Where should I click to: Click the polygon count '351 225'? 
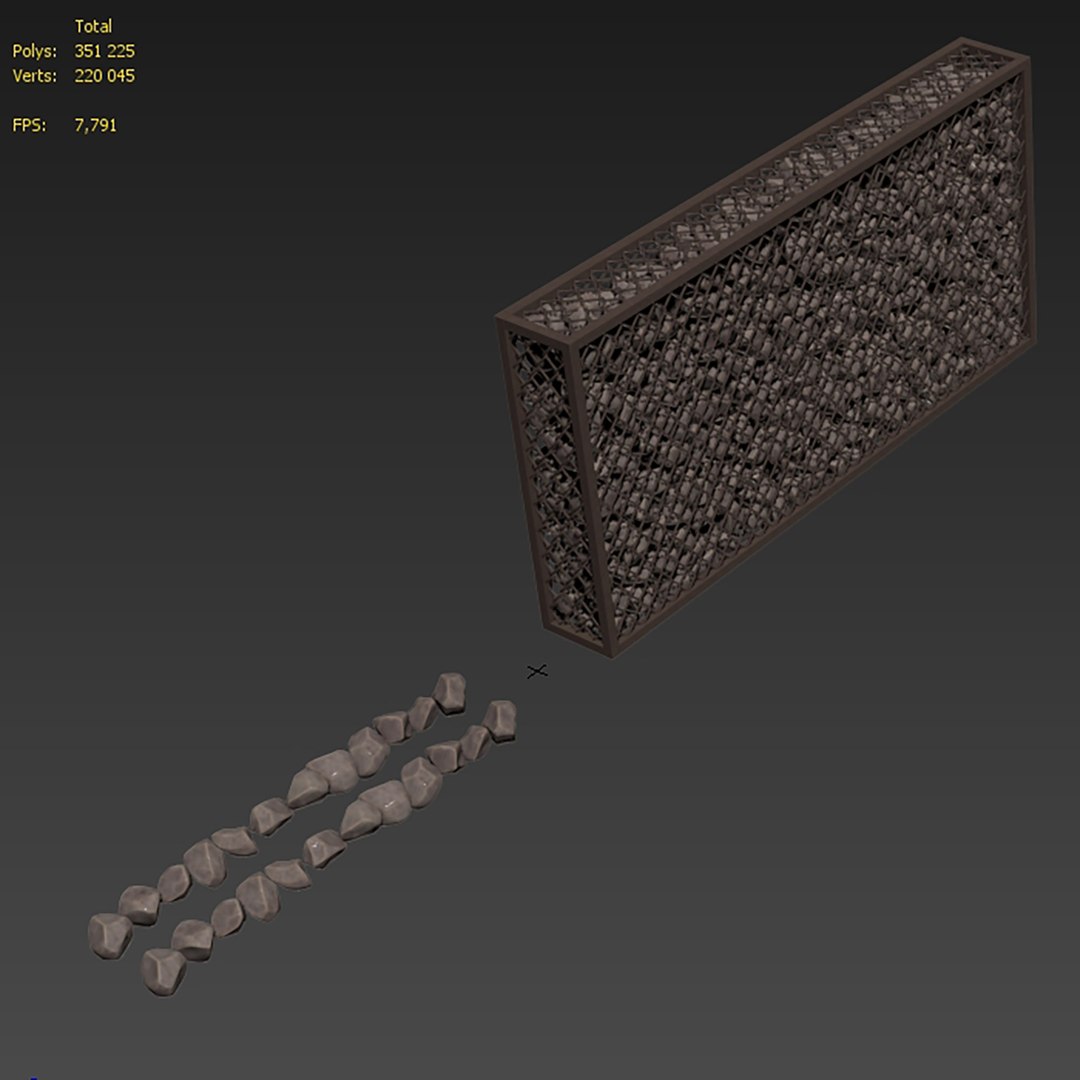tap(105, 51)
